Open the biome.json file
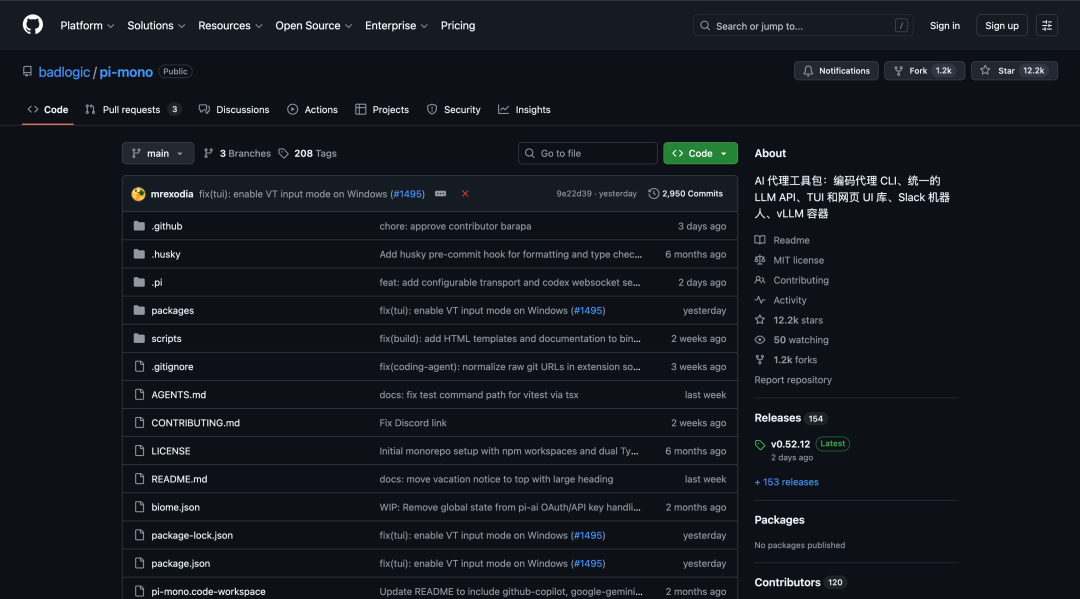This screenshot has width=1080, height=599. coord(176,507)
